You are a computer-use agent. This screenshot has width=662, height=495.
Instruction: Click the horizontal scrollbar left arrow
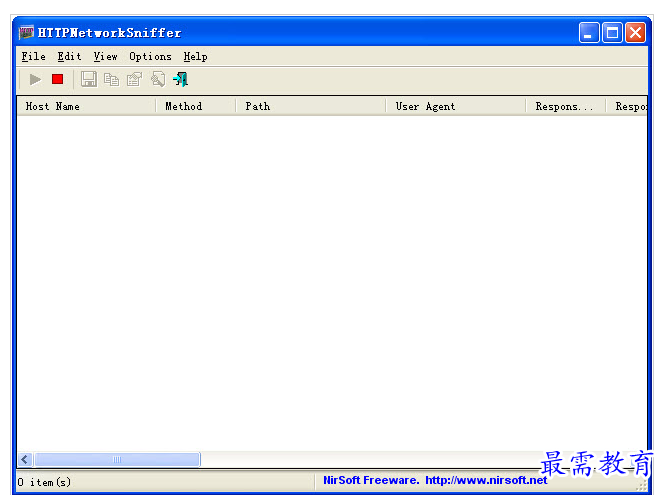tap(25, 460)
